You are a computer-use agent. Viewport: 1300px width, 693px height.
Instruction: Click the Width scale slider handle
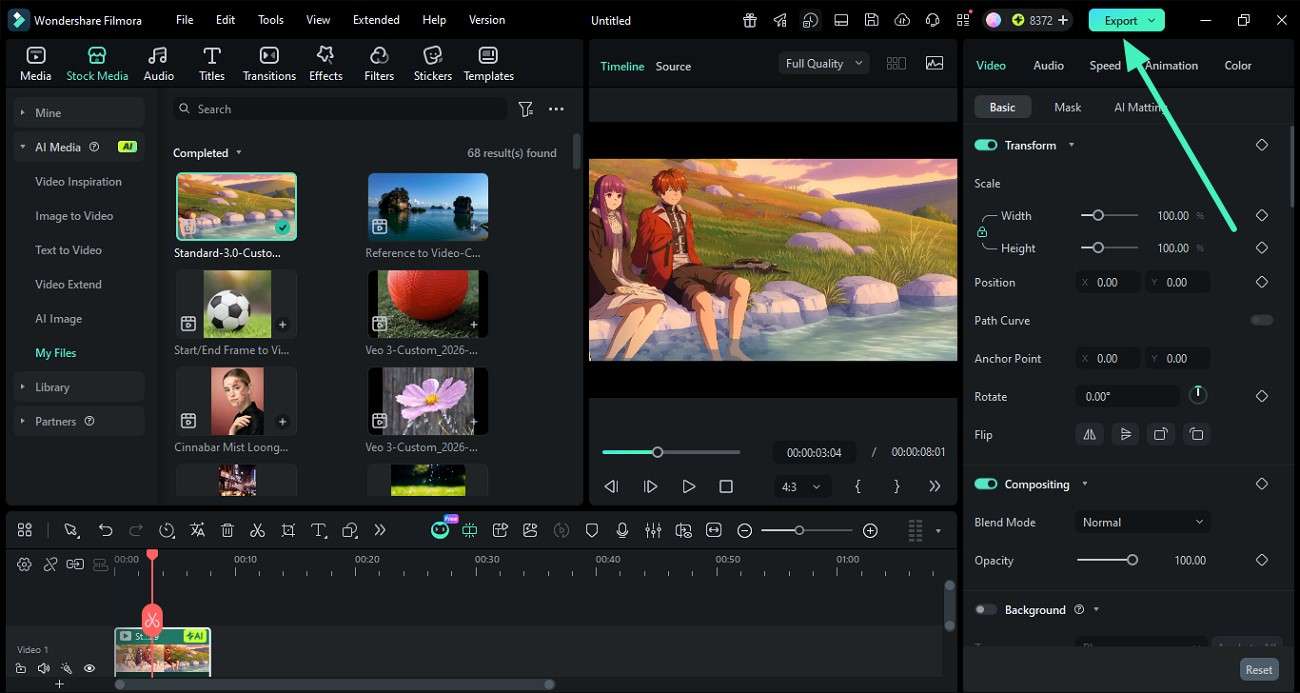1098,215
